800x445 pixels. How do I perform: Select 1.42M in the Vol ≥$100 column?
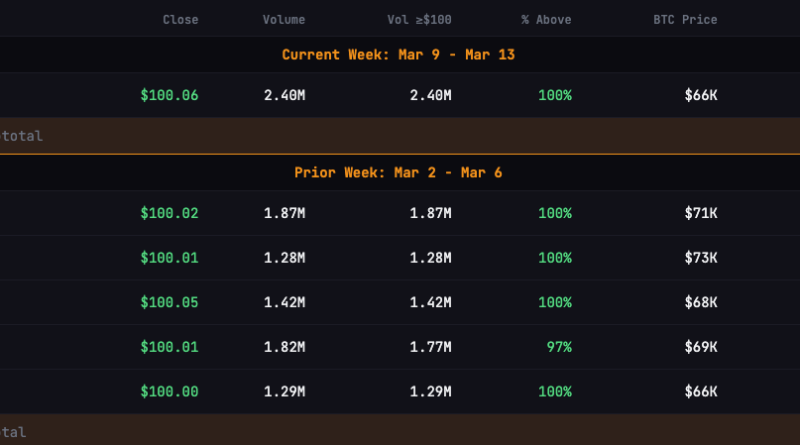(430, 302)
